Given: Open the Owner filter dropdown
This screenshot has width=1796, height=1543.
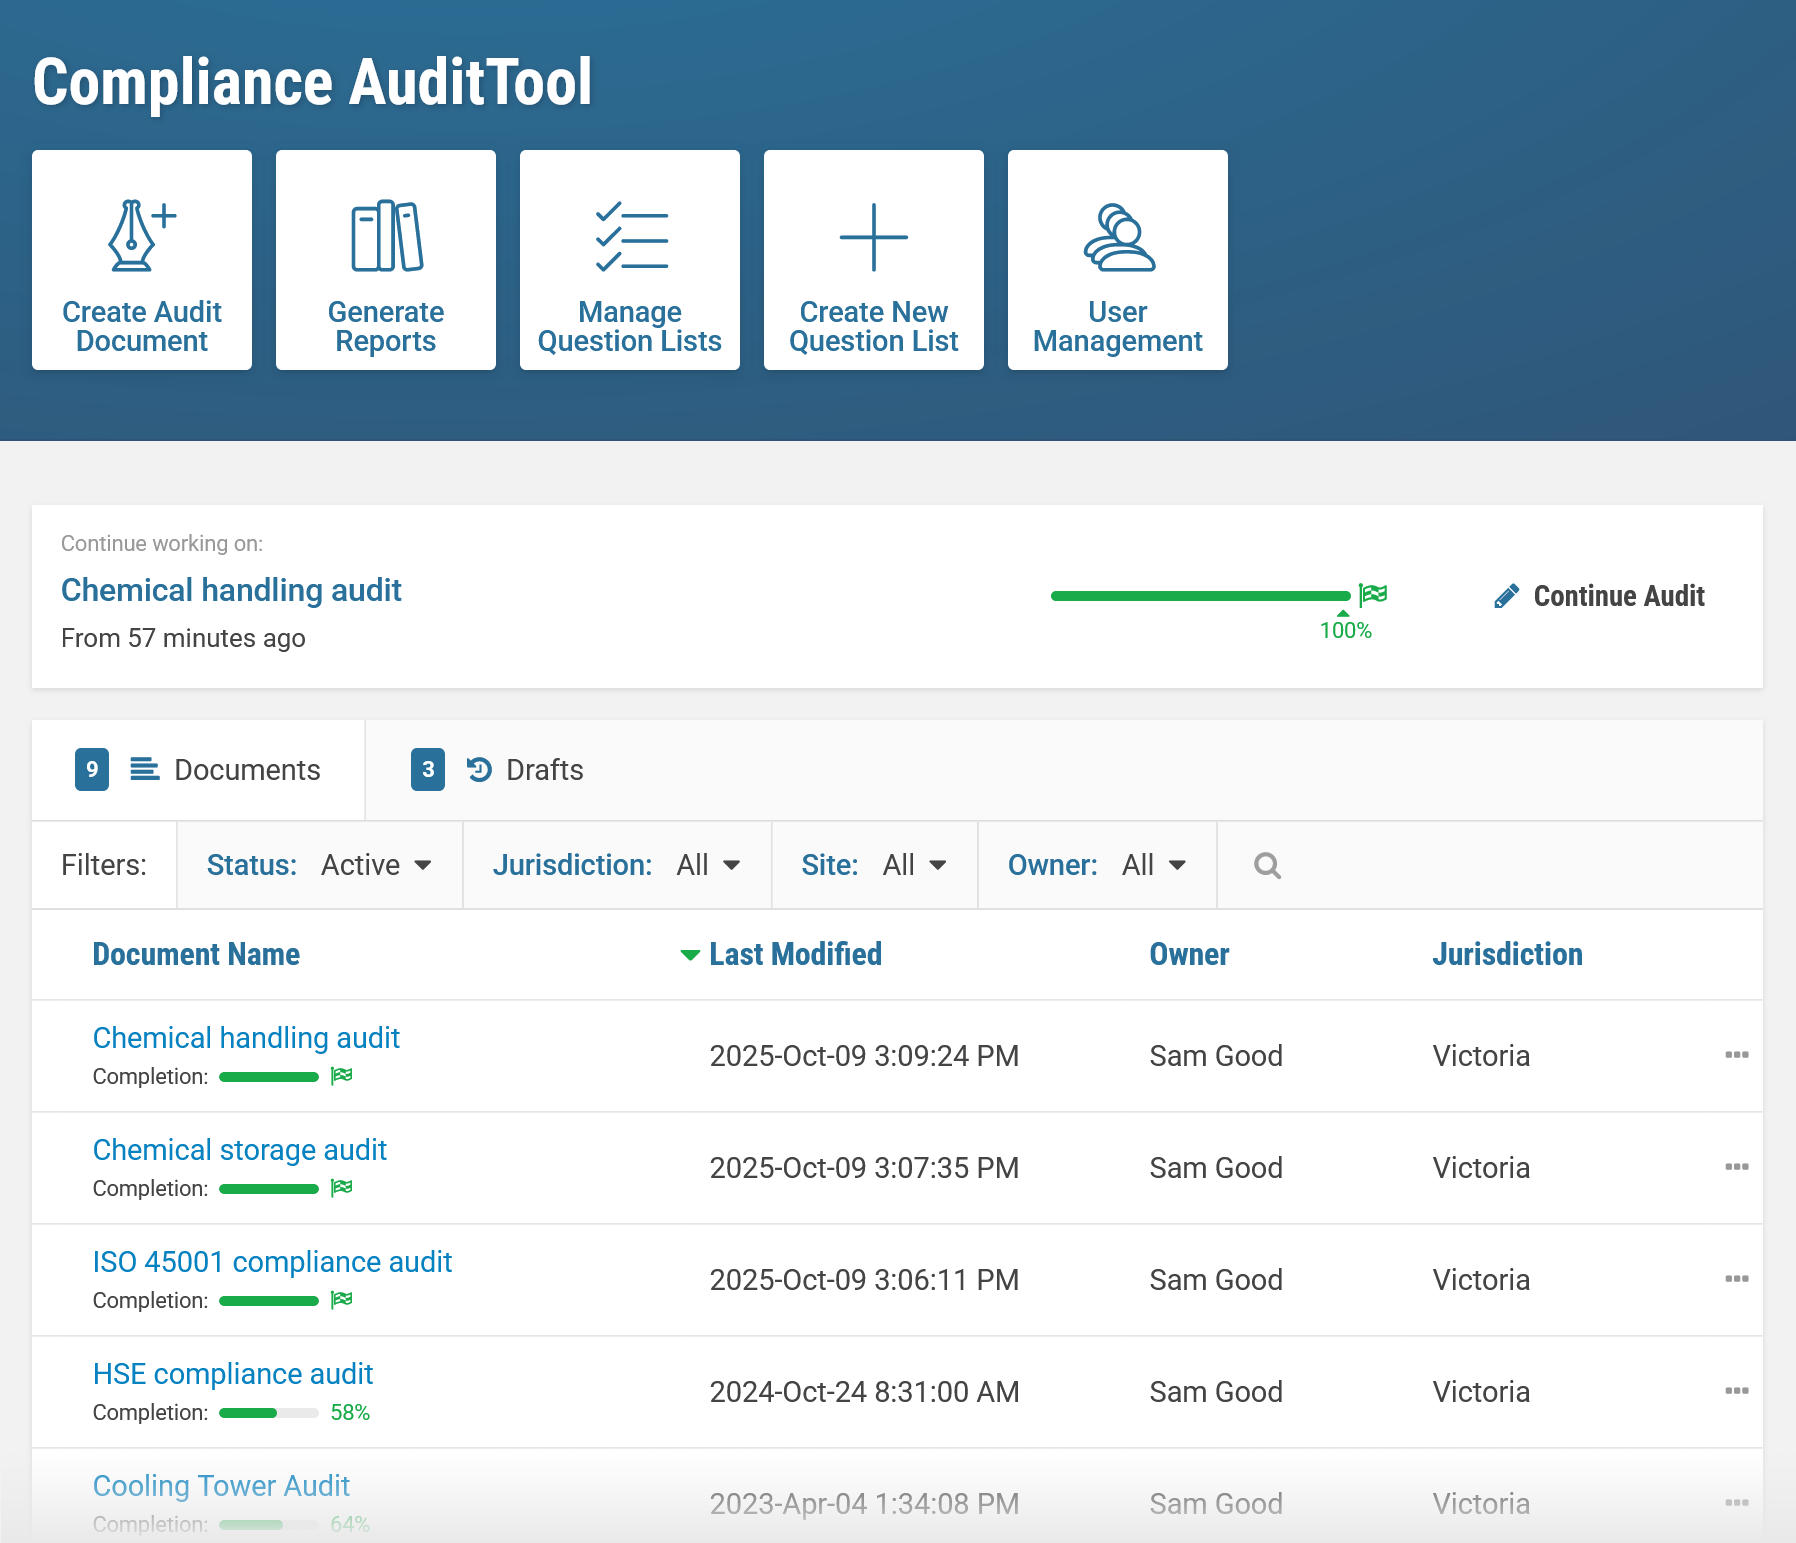Looking at the screenshot, I should 1097,865.
